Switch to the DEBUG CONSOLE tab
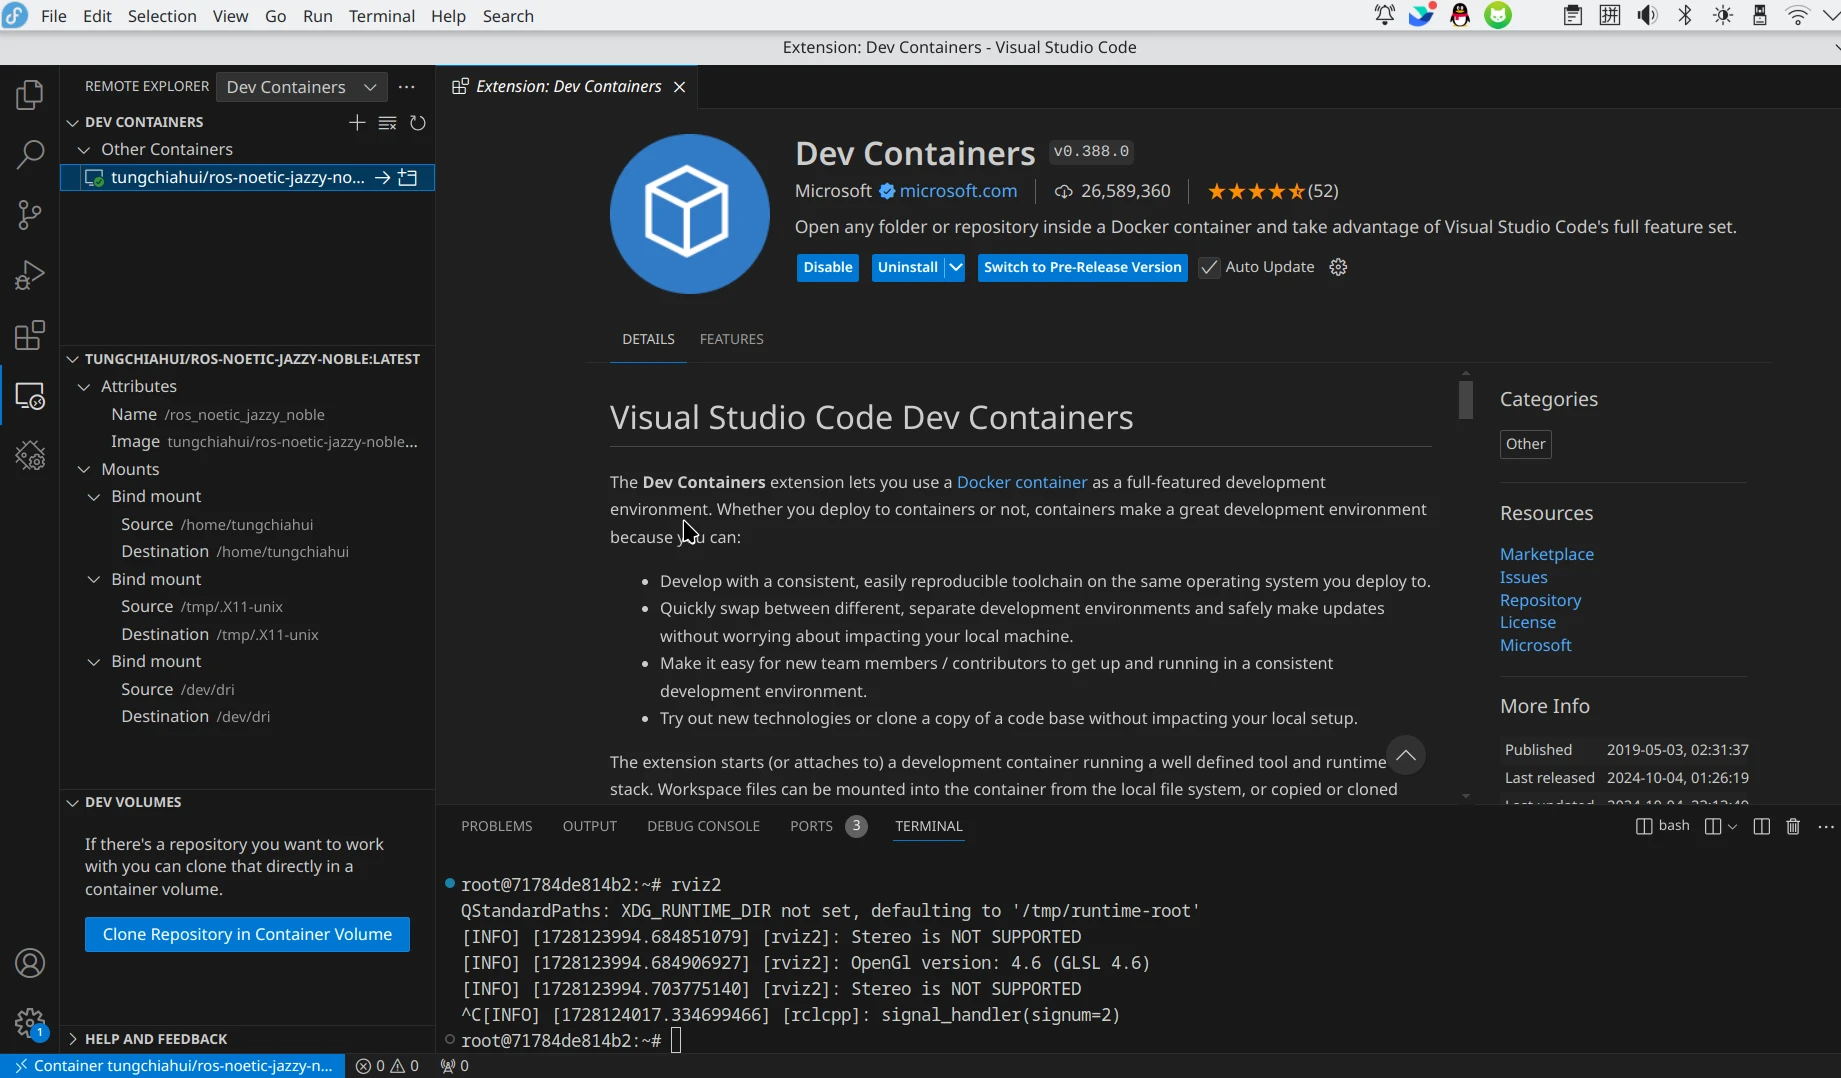1841x1078 pixels. click(703, 826)
